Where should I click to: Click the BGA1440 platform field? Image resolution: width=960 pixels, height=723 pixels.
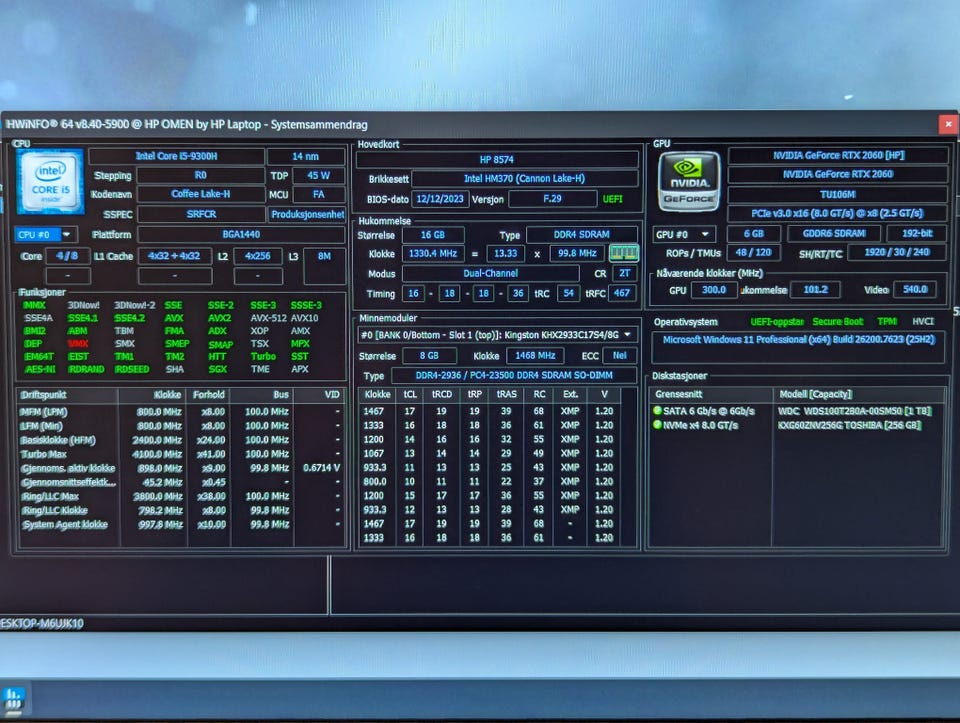click(241, 234)
